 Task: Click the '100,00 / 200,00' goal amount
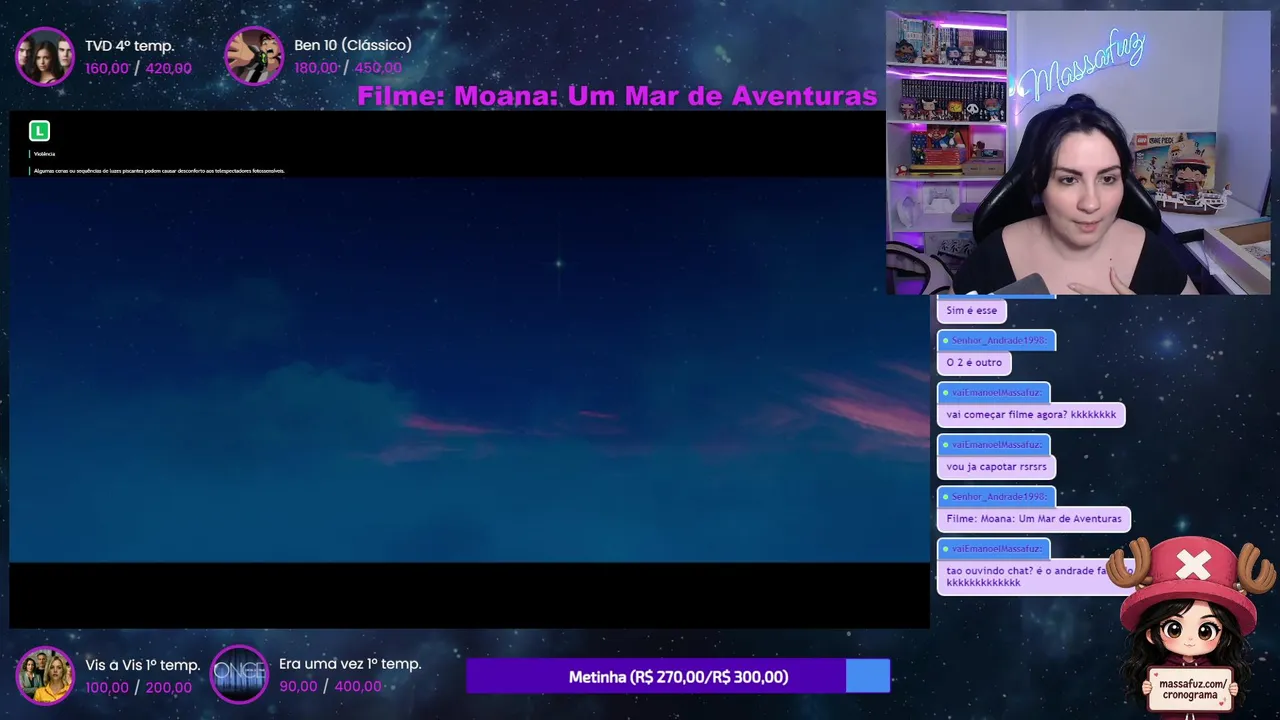tap(138, 687)
